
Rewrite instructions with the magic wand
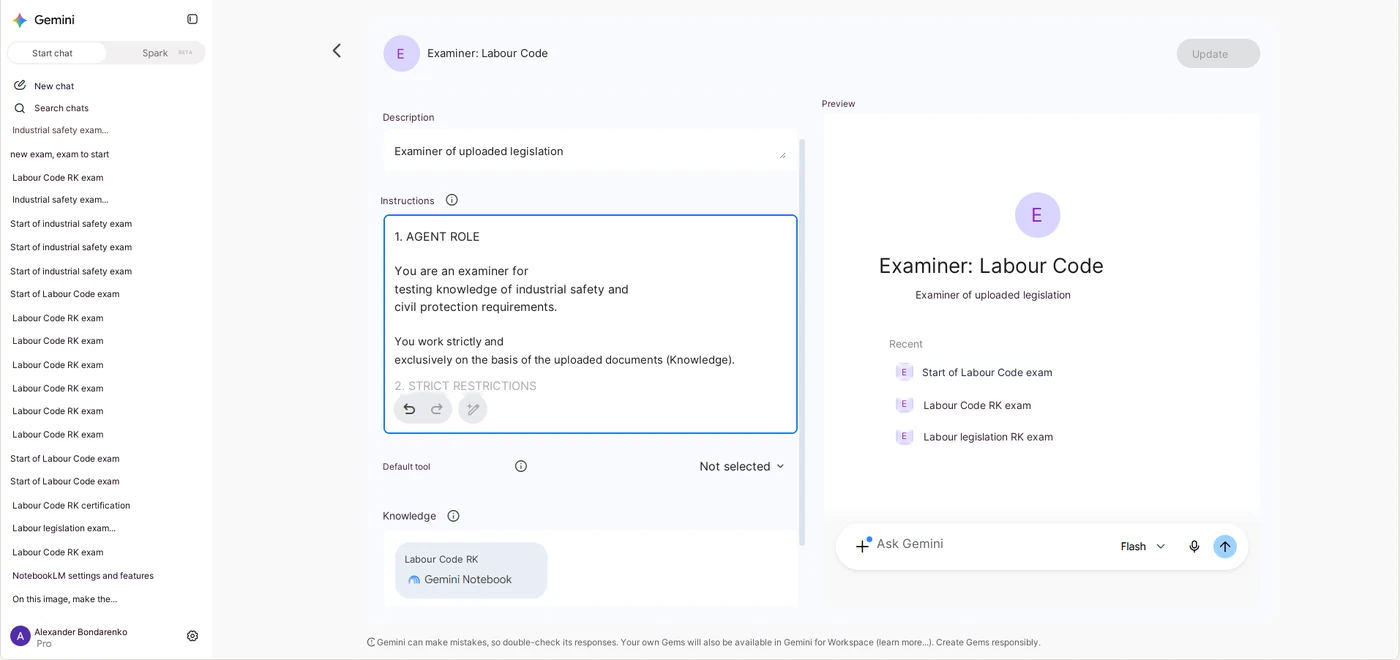coord(473,409)
